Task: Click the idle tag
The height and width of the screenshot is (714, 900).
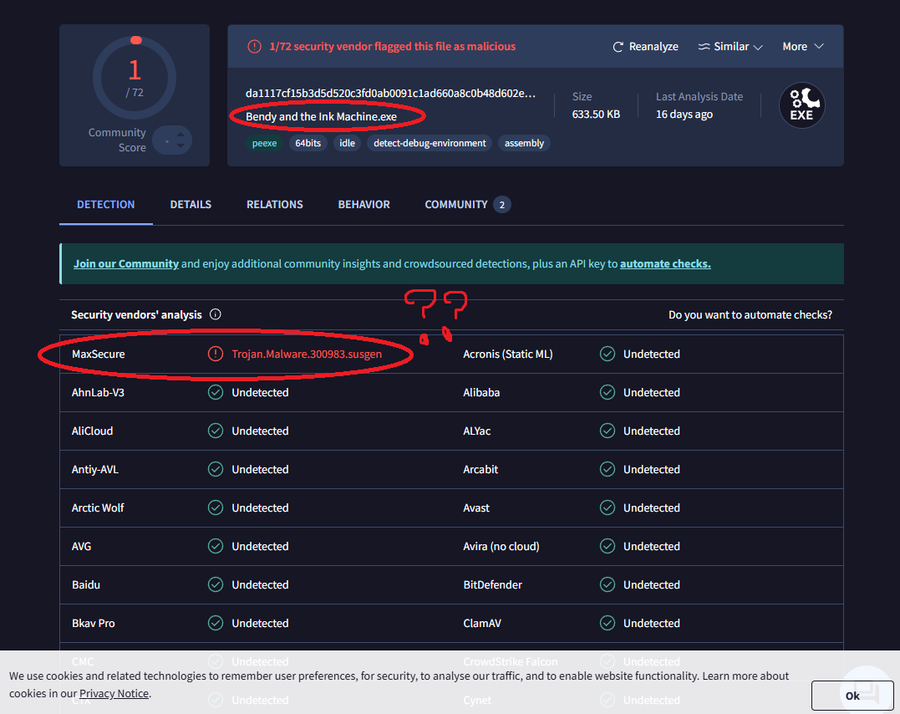Action: 347,143
